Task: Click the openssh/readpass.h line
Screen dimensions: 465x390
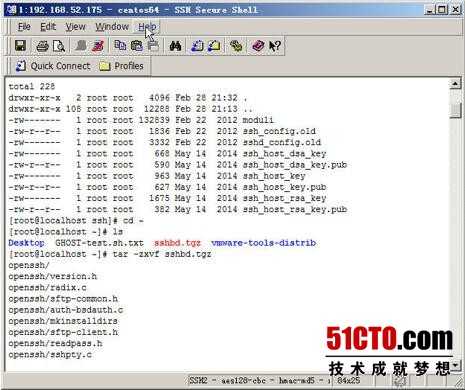Action: (55, 344)
